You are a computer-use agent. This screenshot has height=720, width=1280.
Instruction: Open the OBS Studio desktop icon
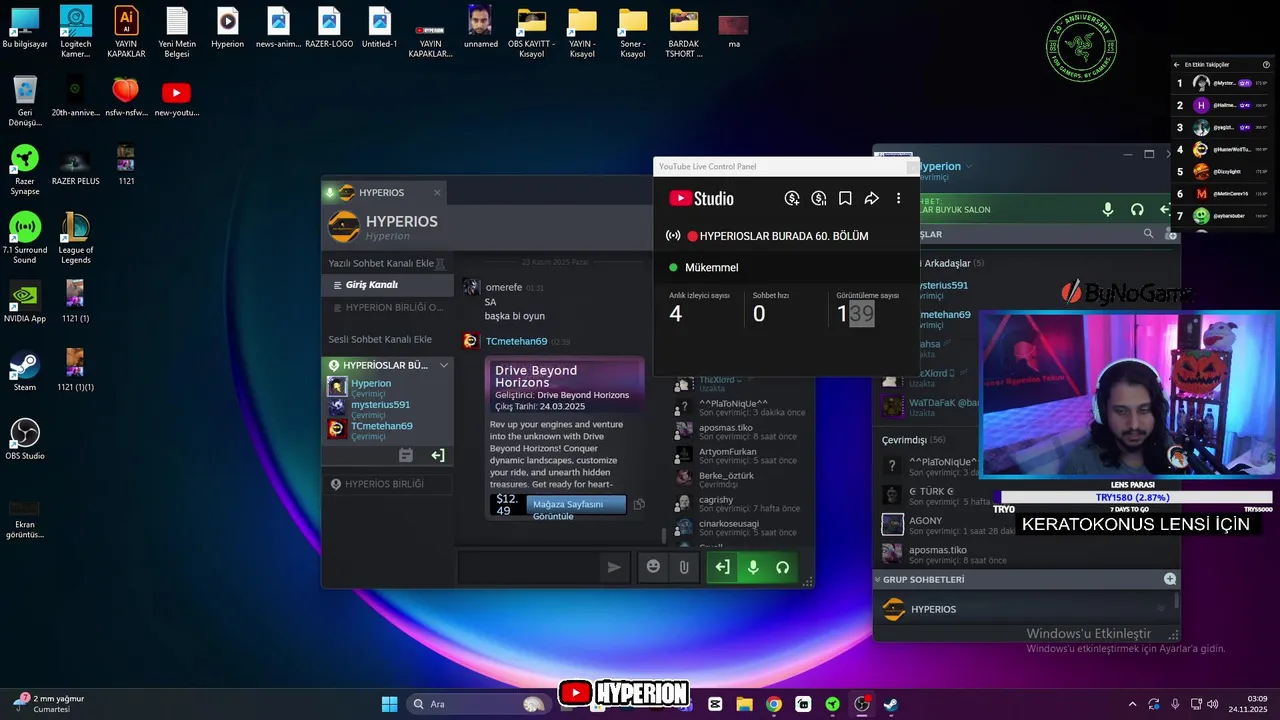point(25,439)
